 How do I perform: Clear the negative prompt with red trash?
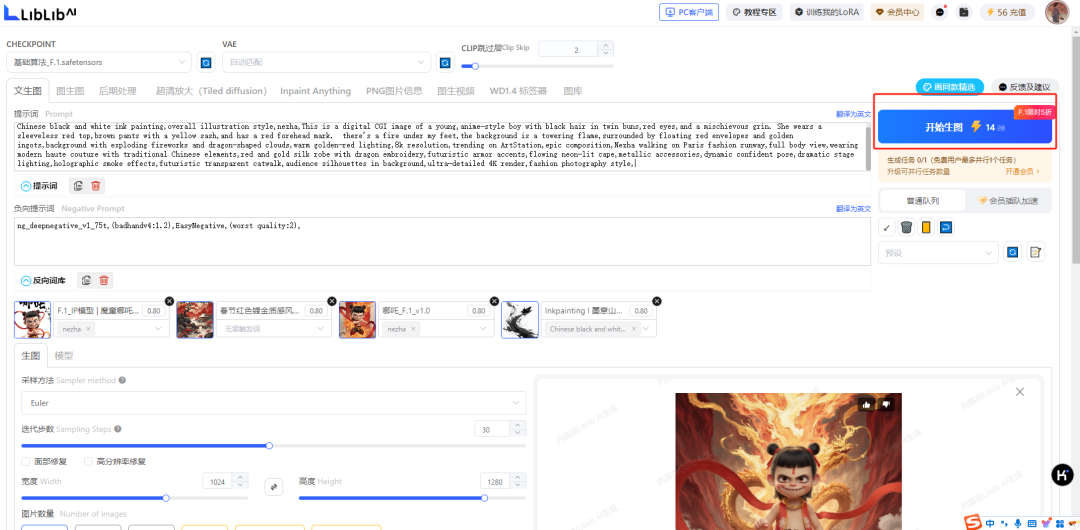pos(103,281)
